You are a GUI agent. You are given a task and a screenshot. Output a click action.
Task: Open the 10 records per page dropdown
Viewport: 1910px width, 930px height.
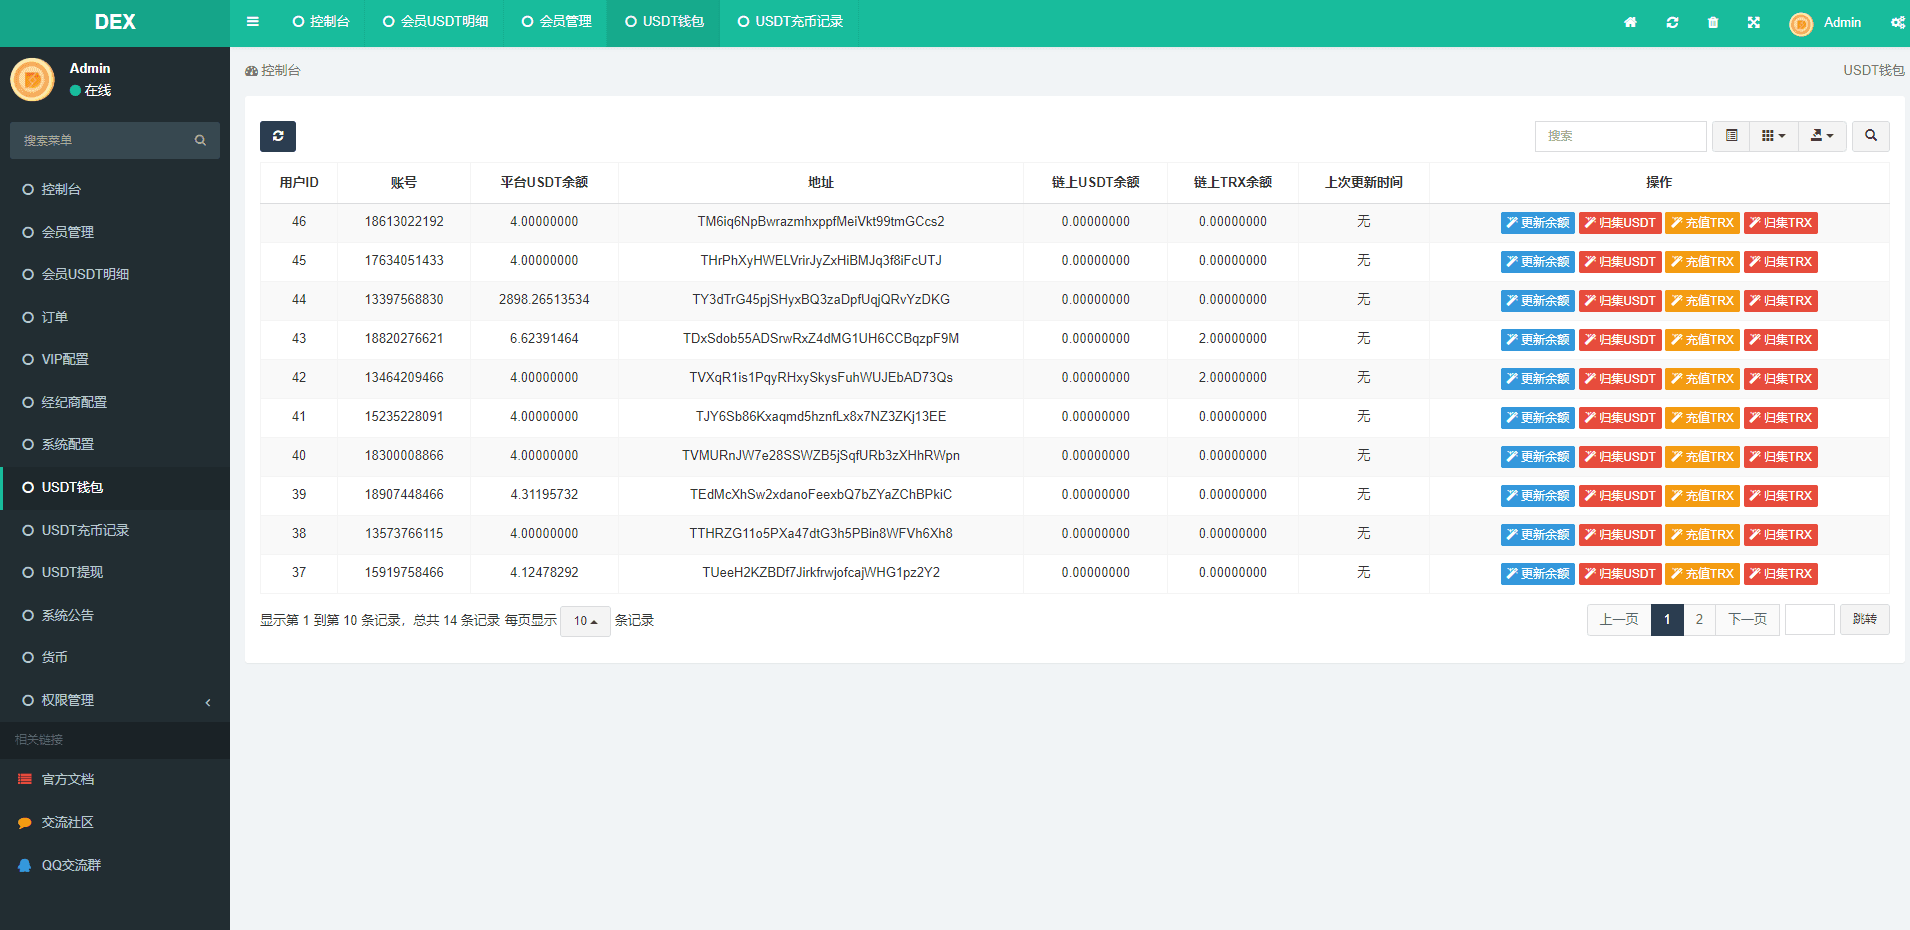[x=585, y=621]
